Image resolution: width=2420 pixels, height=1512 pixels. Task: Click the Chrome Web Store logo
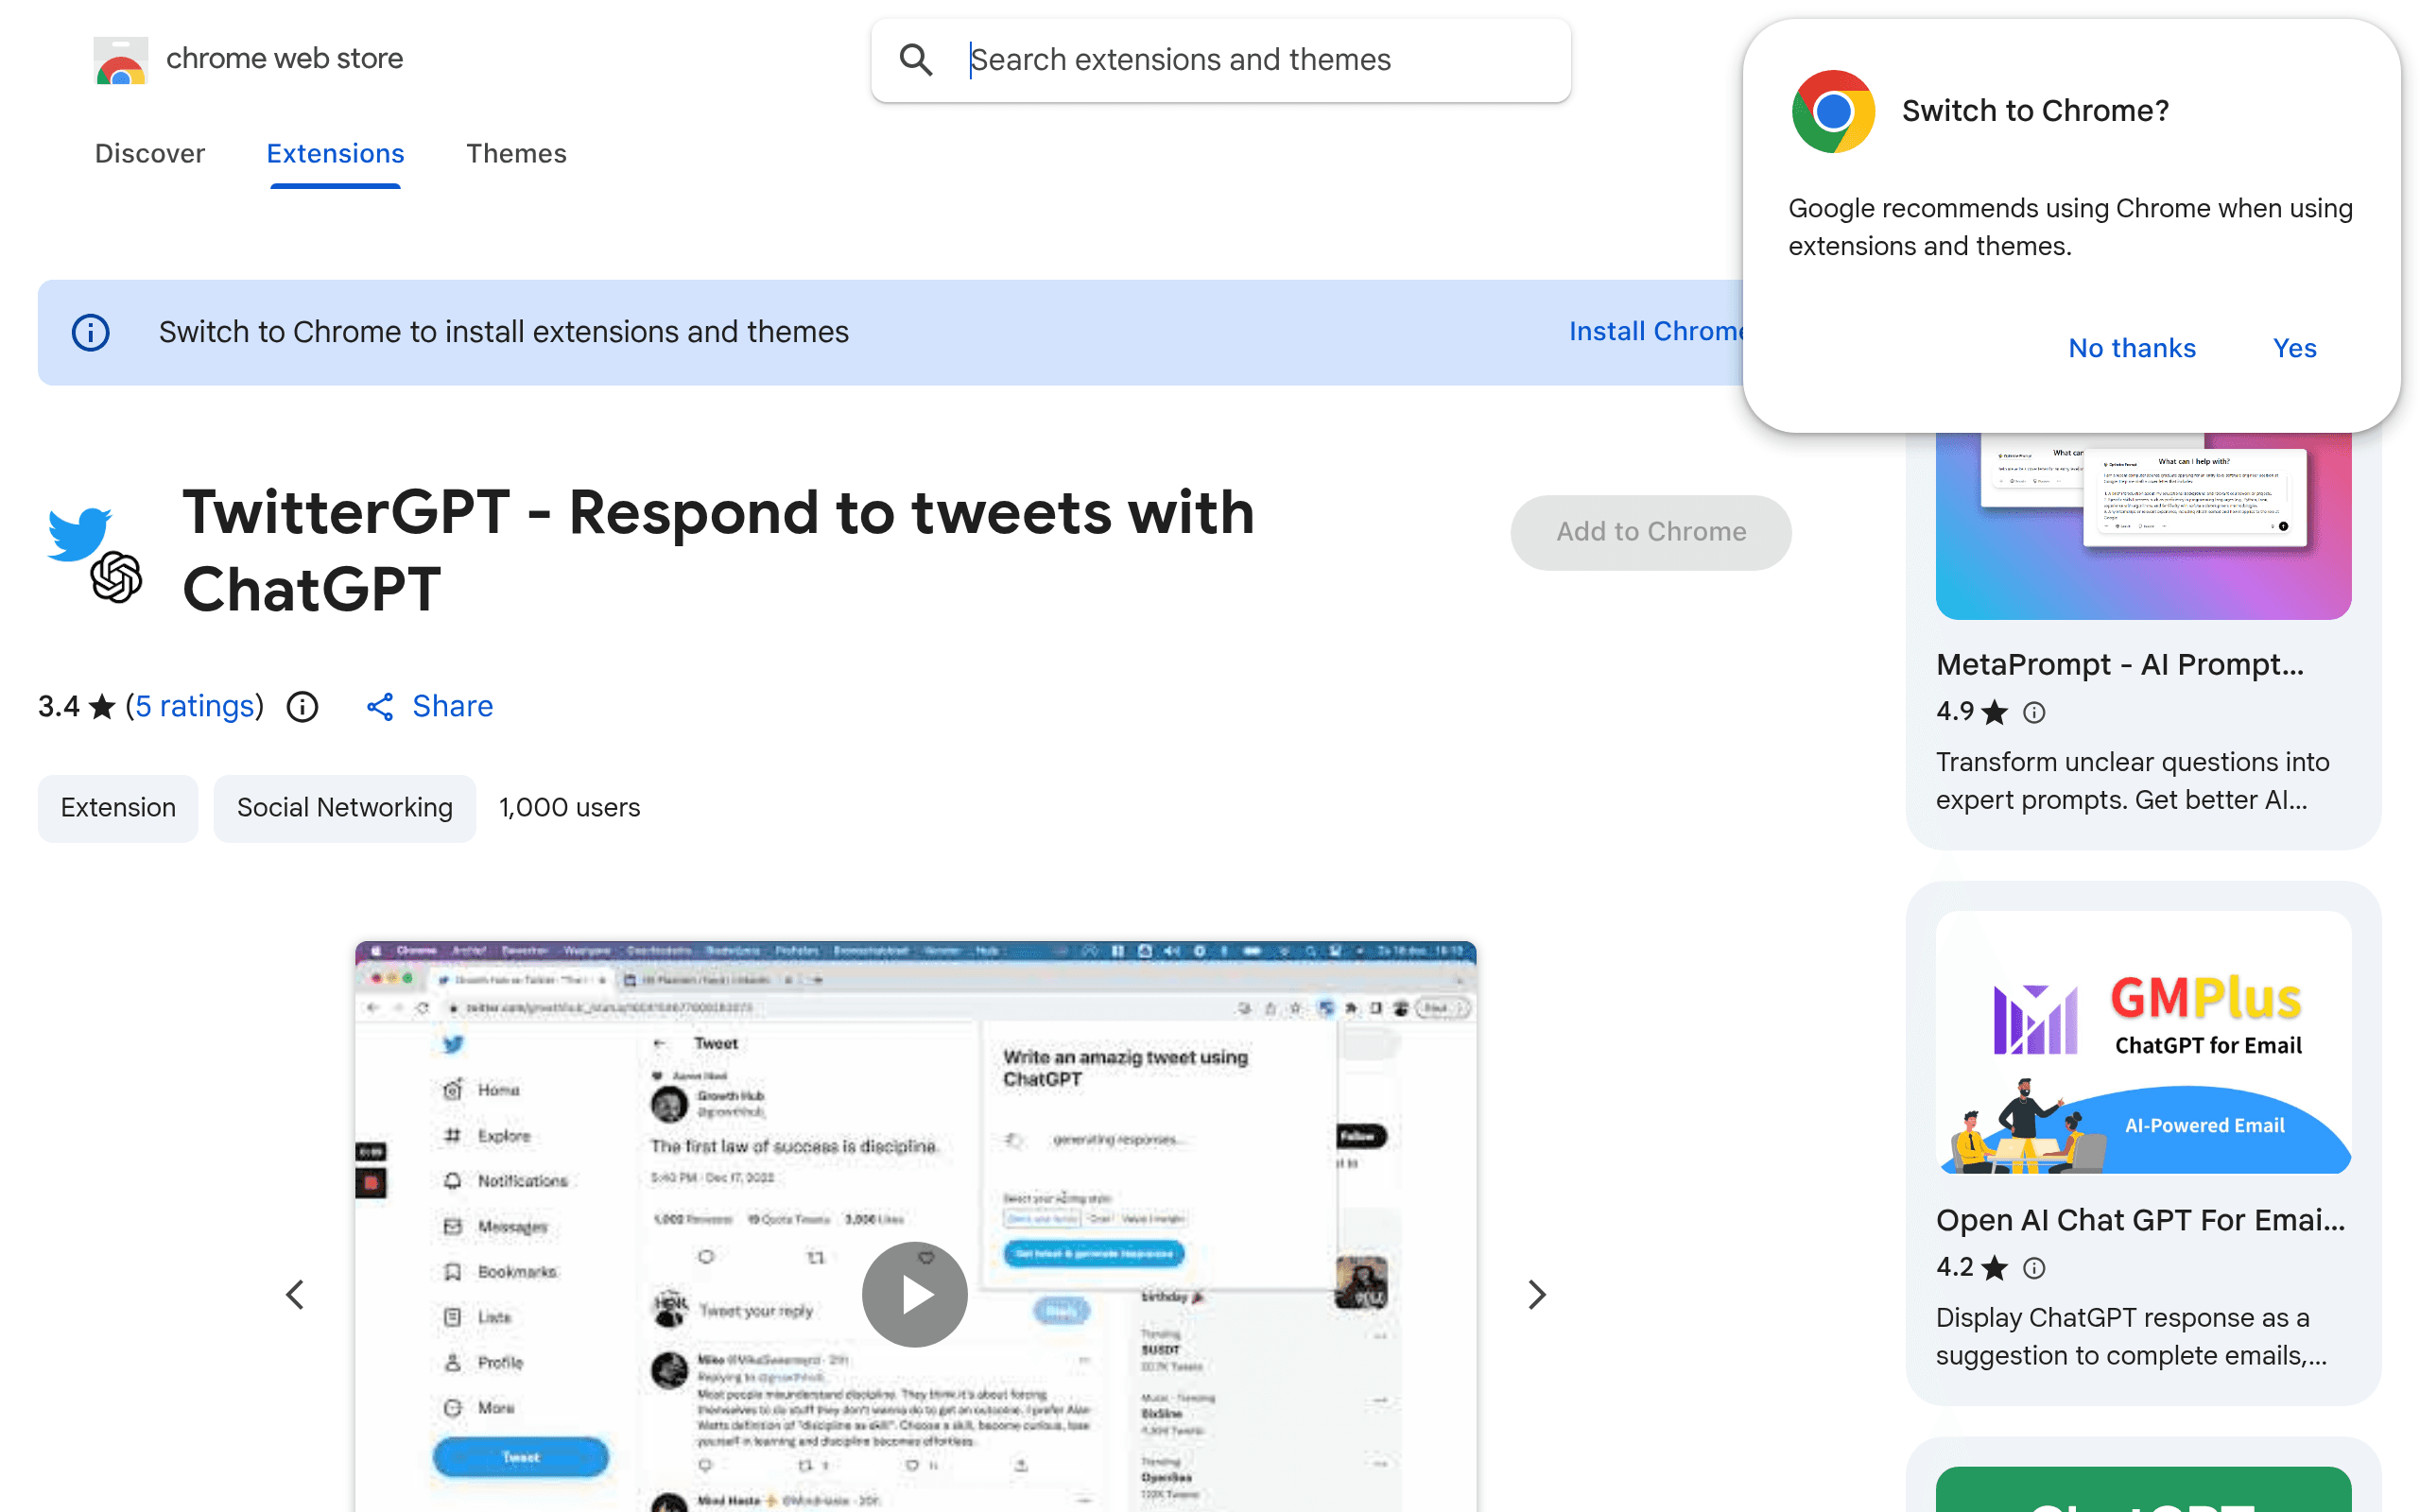tap(121, 60)
